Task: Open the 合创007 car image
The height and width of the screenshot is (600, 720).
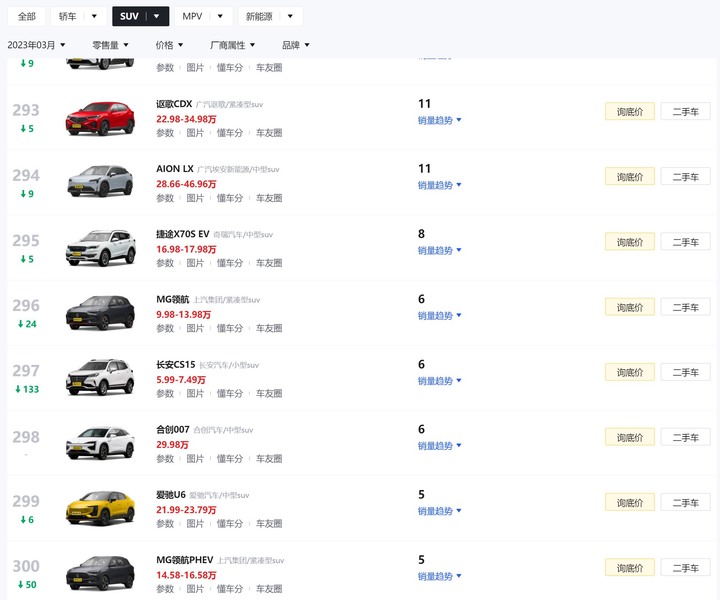Action: coord(100,443)
